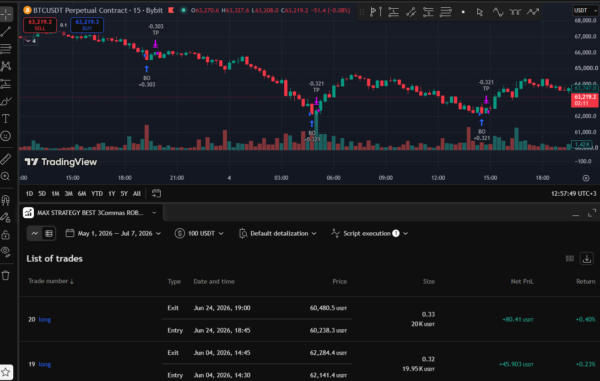The width and height of the screenshot is (600, 381).
Task: Click the BO +0.303 entry arrow marker
Action: (147, 76)
